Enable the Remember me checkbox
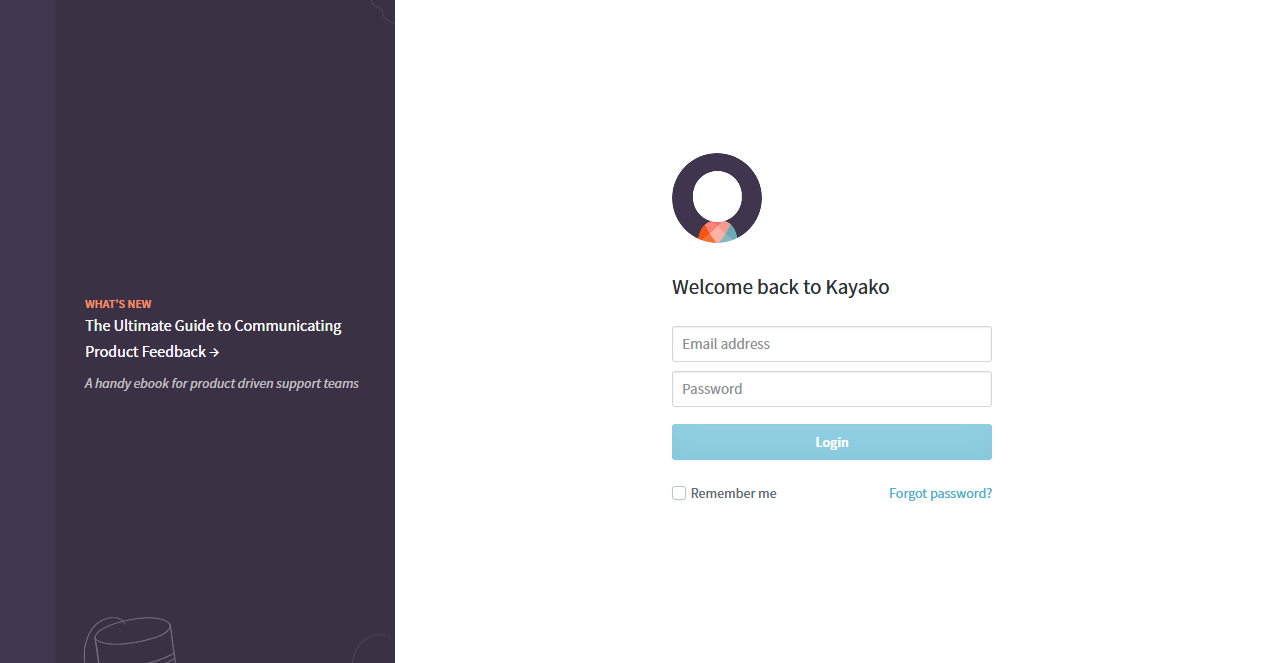1266x663 pixels. pos(679,493)
